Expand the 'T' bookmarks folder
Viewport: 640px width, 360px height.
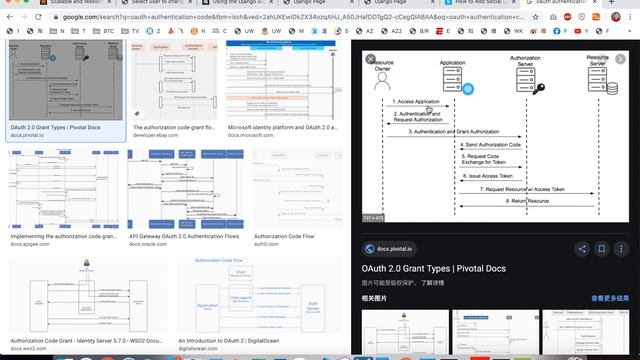78,31
